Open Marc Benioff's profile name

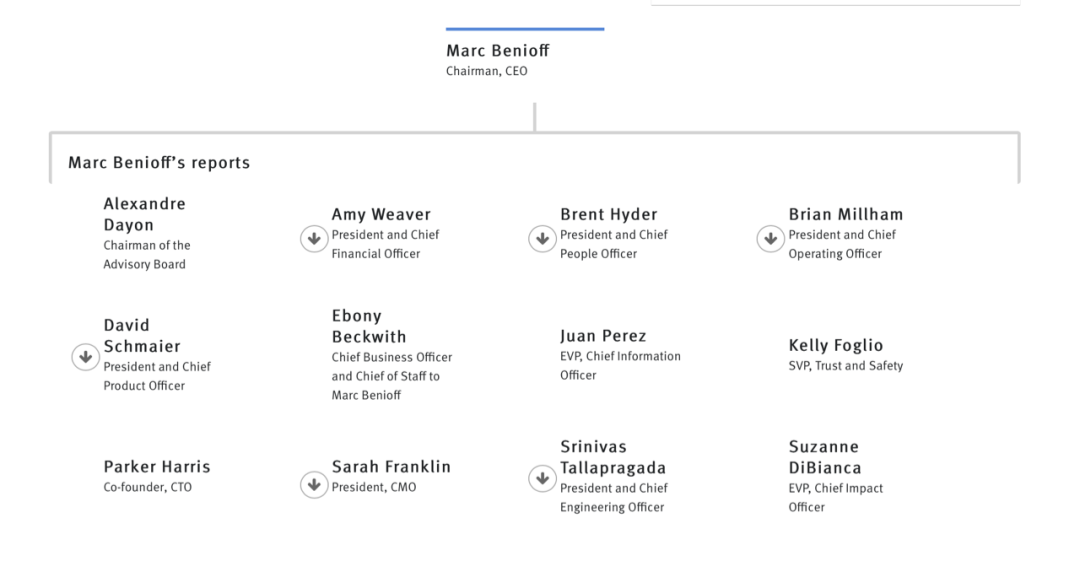[x=497, y=50]
